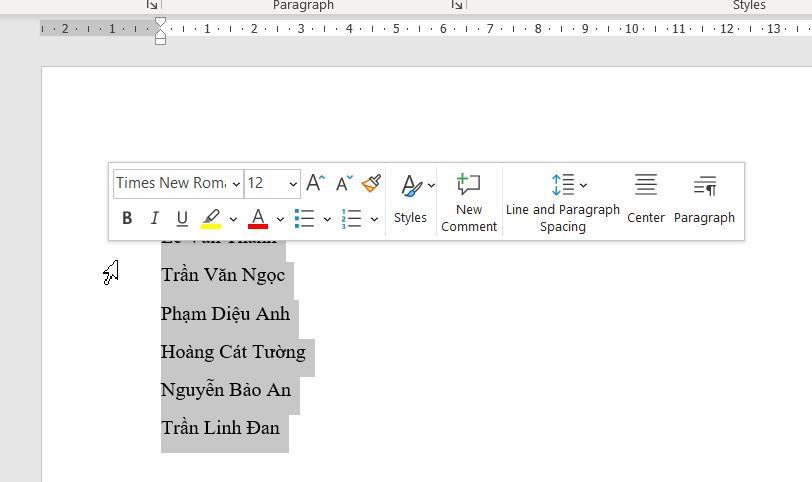Click the text Hoàng Cát Tường
The height and width of the screenshot is (482, 812).
click(233, 352)
